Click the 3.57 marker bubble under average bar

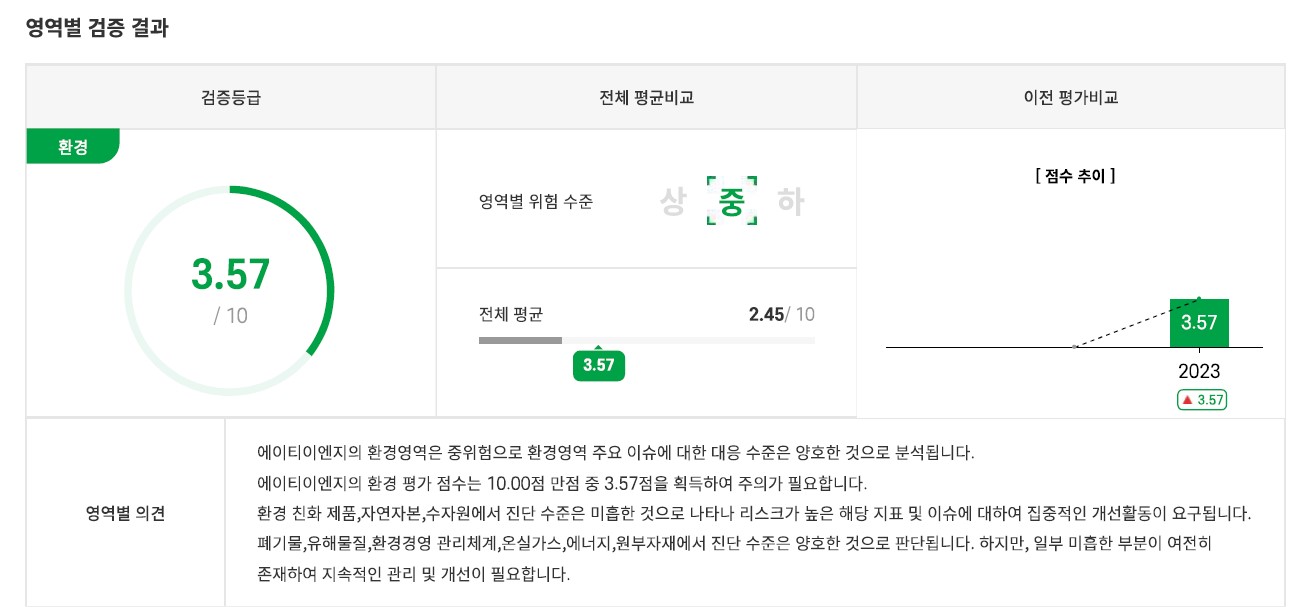coord(599,364)
